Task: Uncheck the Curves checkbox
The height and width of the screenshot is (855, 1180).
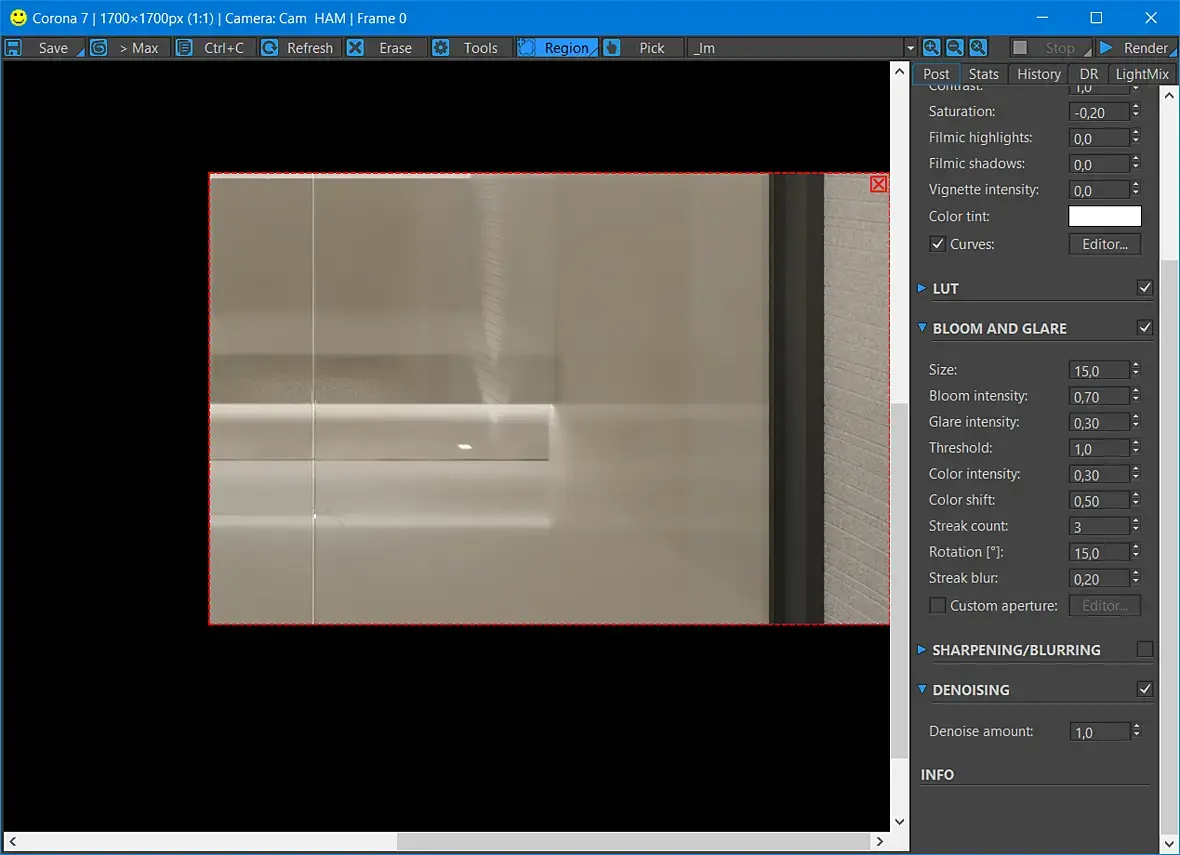Action: point(938,244)
